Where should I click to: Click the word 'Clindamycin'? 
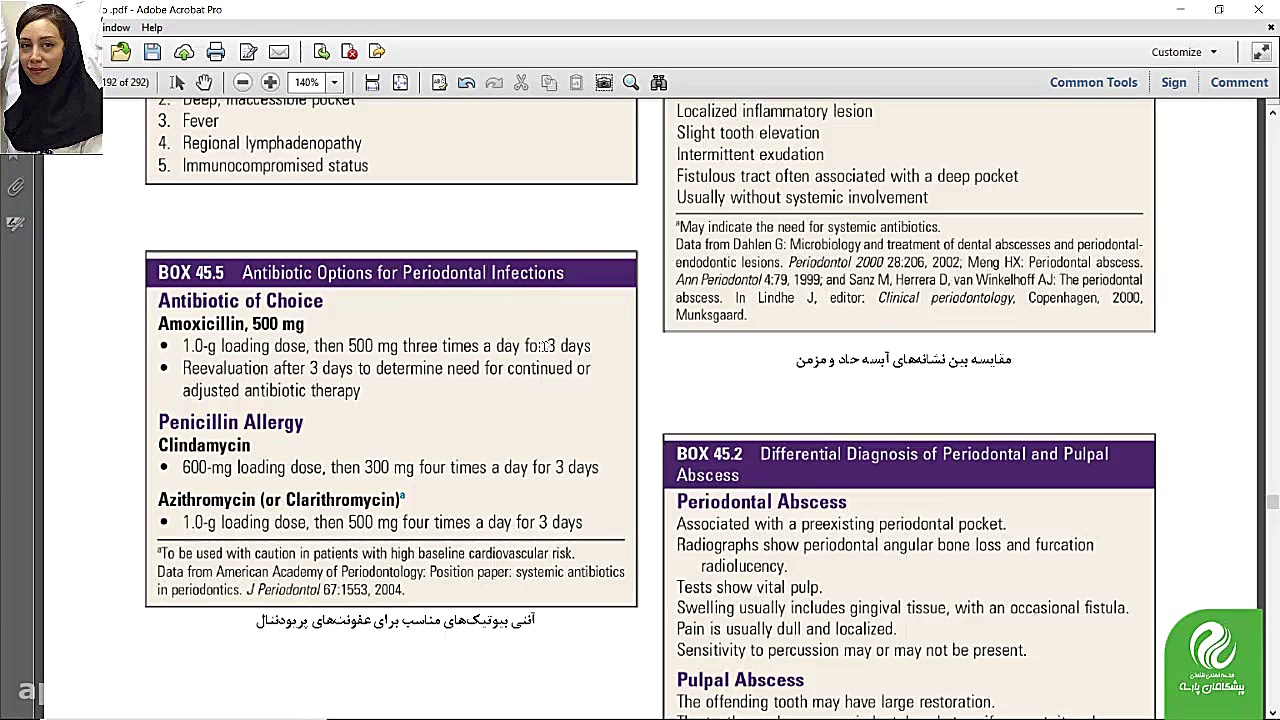(204, 445)
